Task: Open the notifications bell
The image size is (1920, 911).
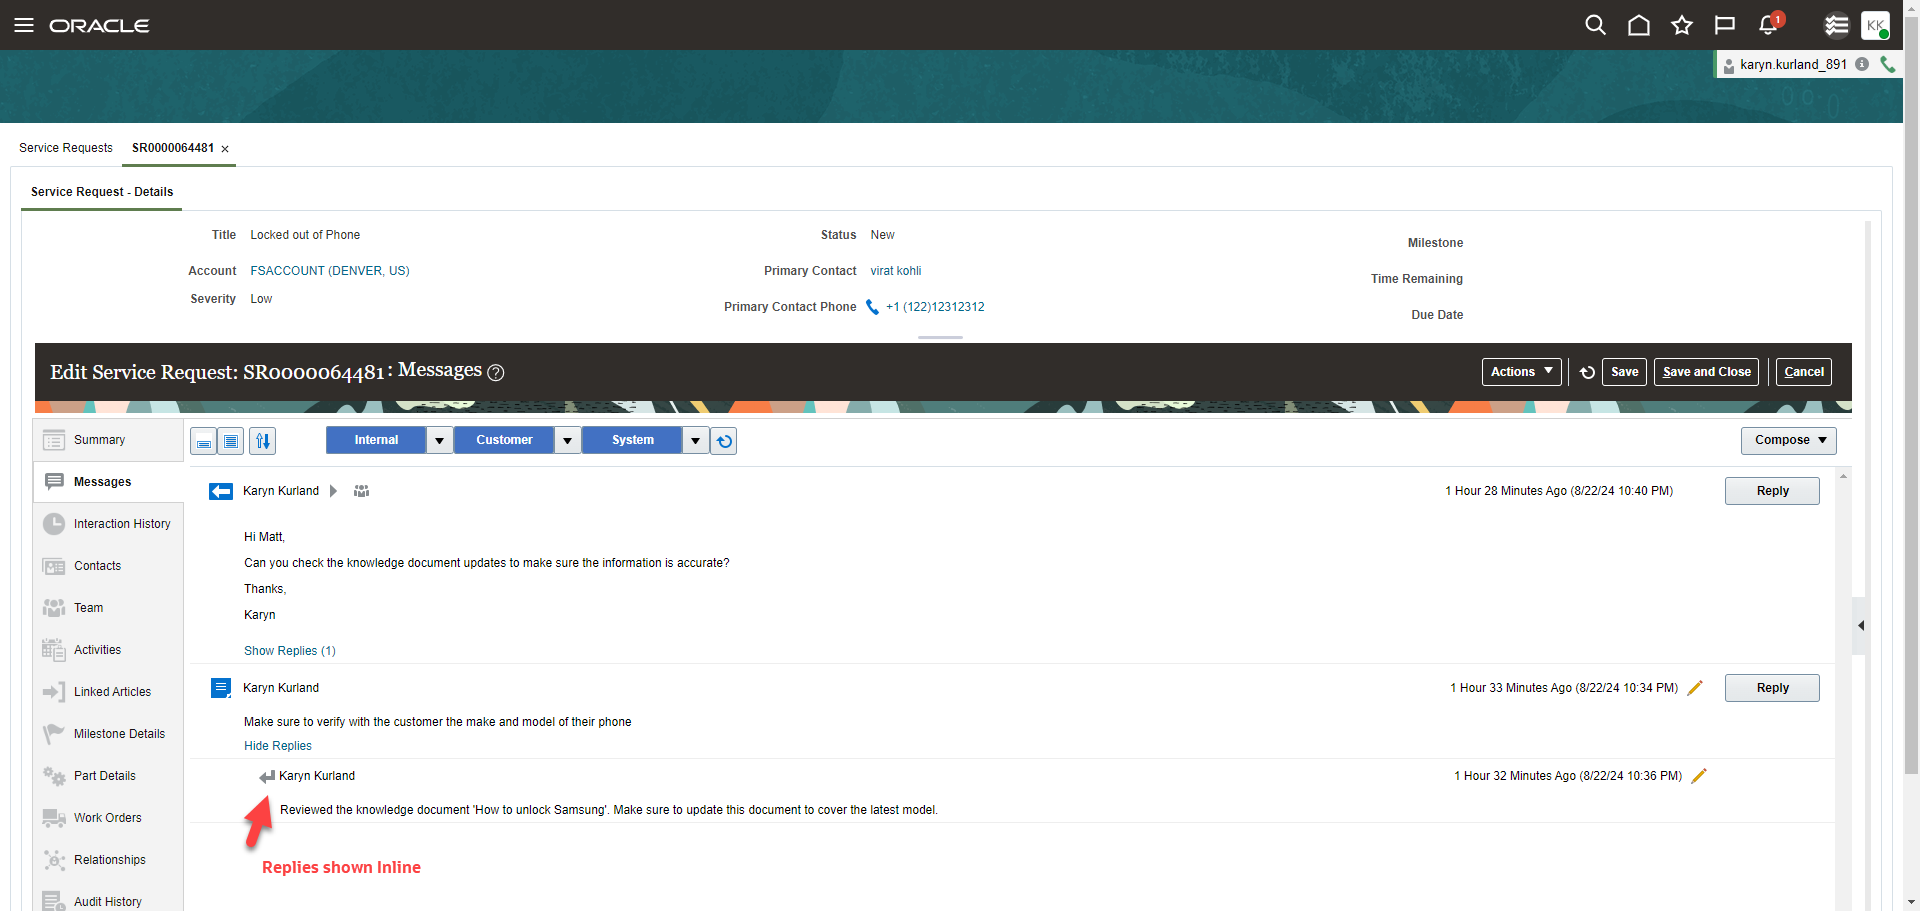Action: point(1768,25)
